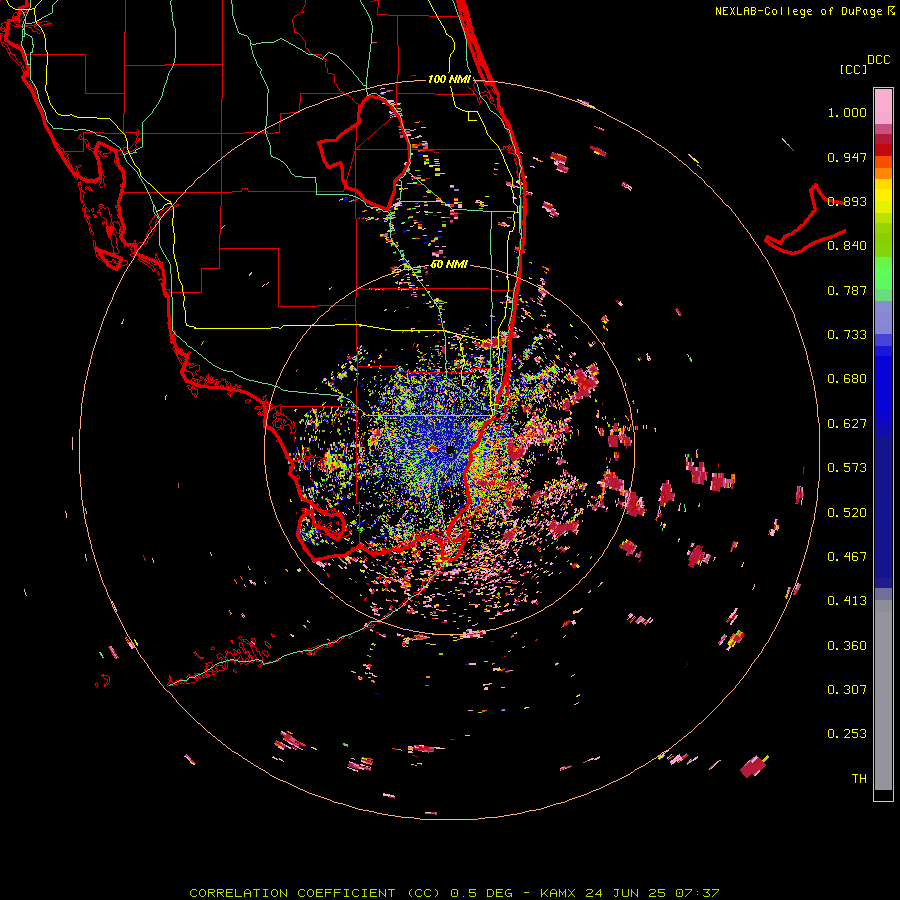Click the 0.253 color scale value
This screenshot has height=900, width=900.
click(847, 734)
